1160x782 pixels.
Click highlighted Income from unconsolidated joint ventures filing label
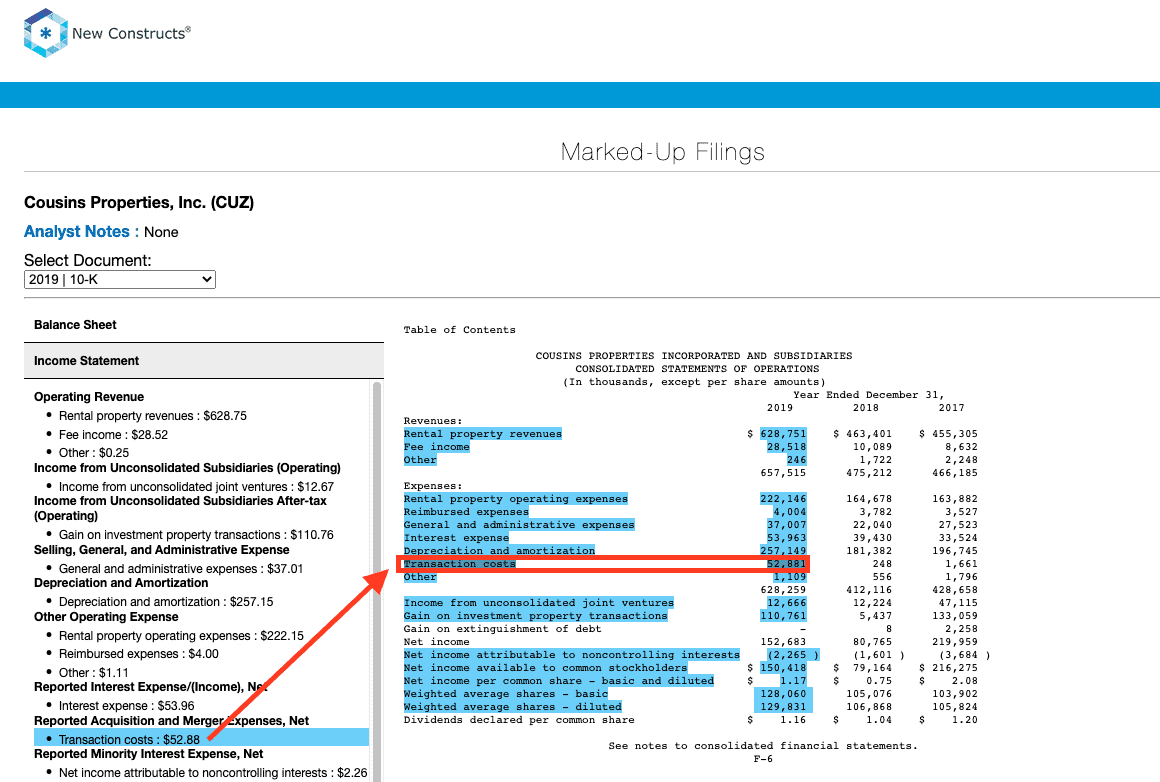pyautogui.click(x=539, y=603)
